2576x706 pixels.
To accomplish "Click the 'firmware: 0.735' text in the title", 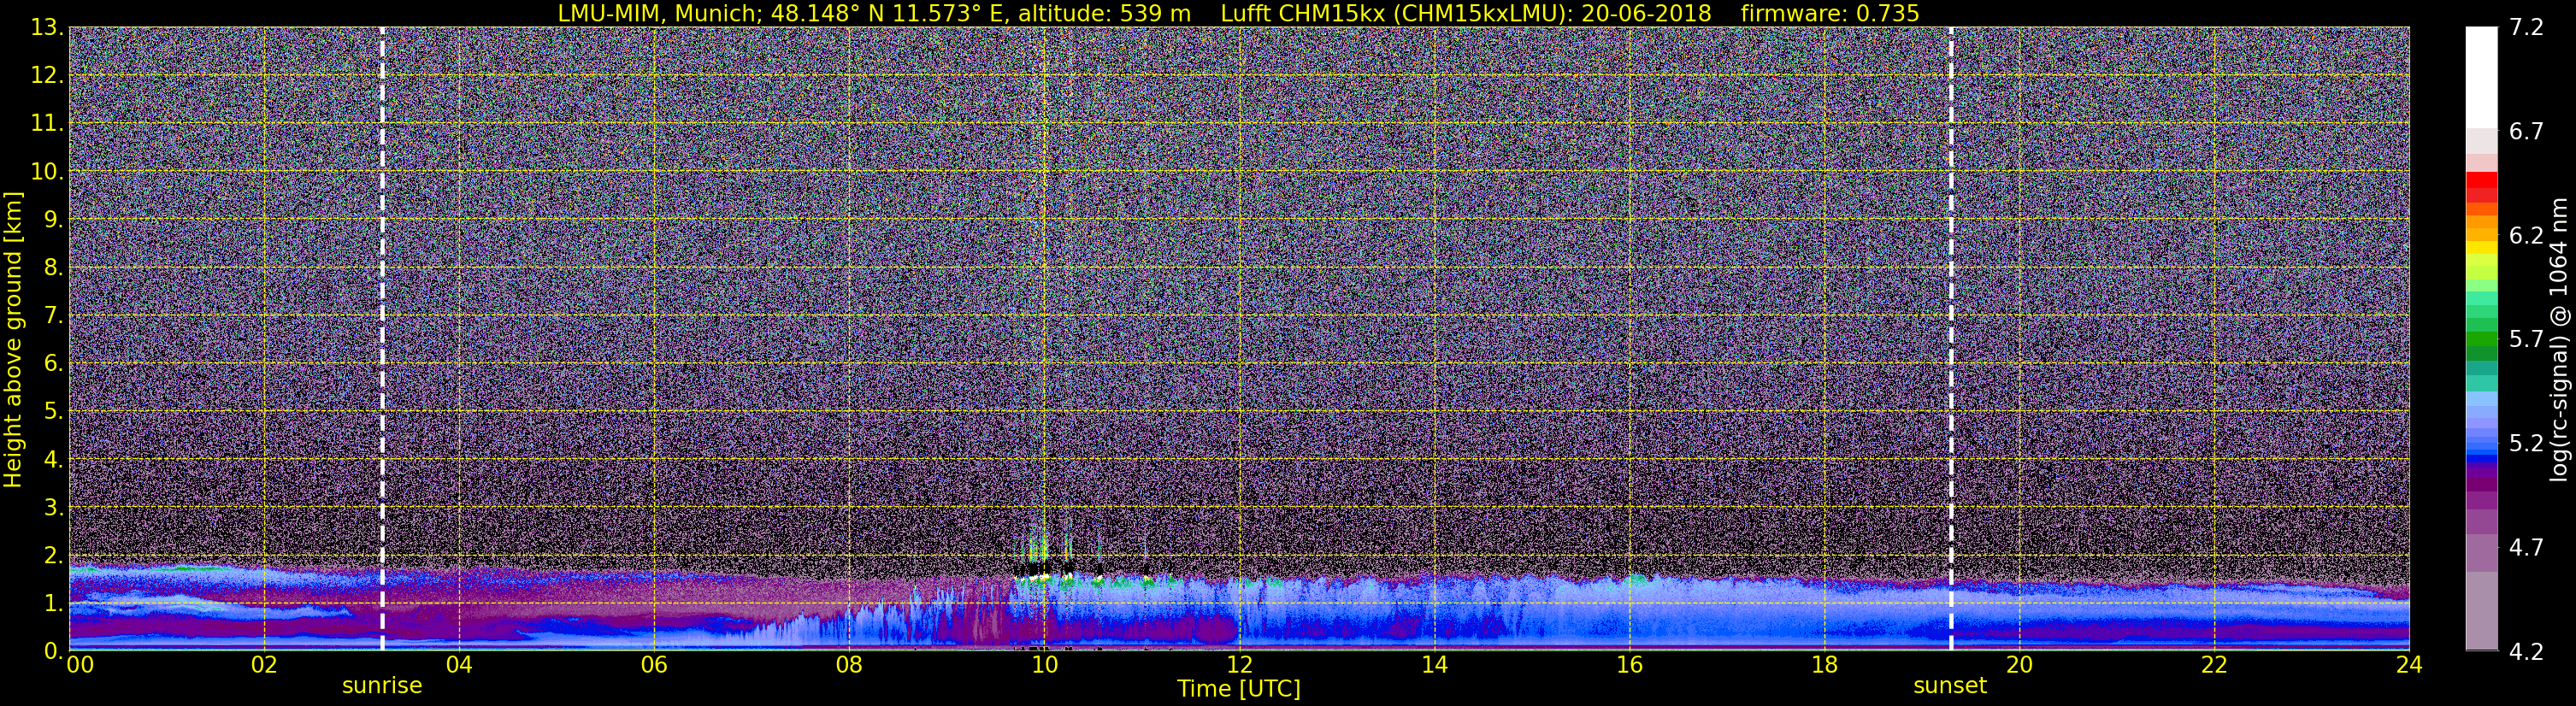I will [x=1829, y=13].
